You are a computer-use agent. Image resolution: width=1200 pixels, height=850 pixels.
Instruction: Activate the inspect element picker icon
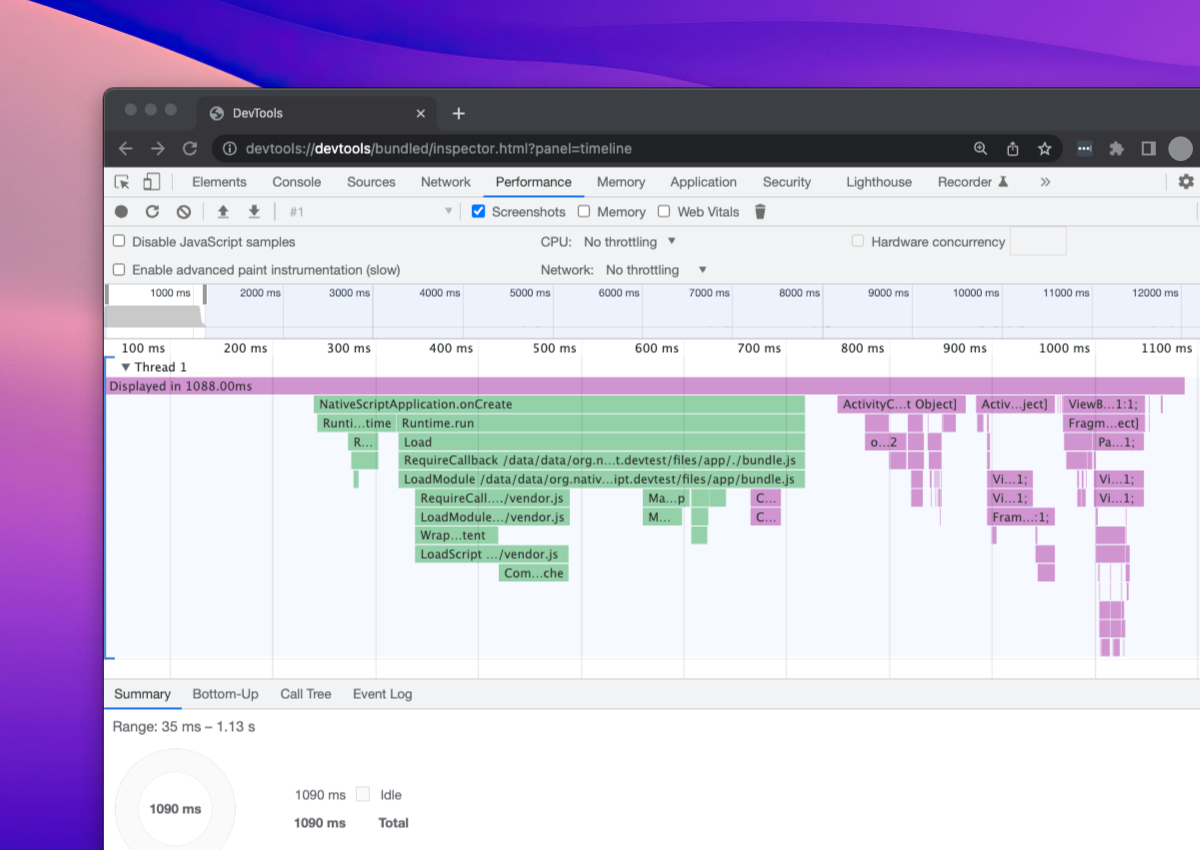[x=122, y=182]
